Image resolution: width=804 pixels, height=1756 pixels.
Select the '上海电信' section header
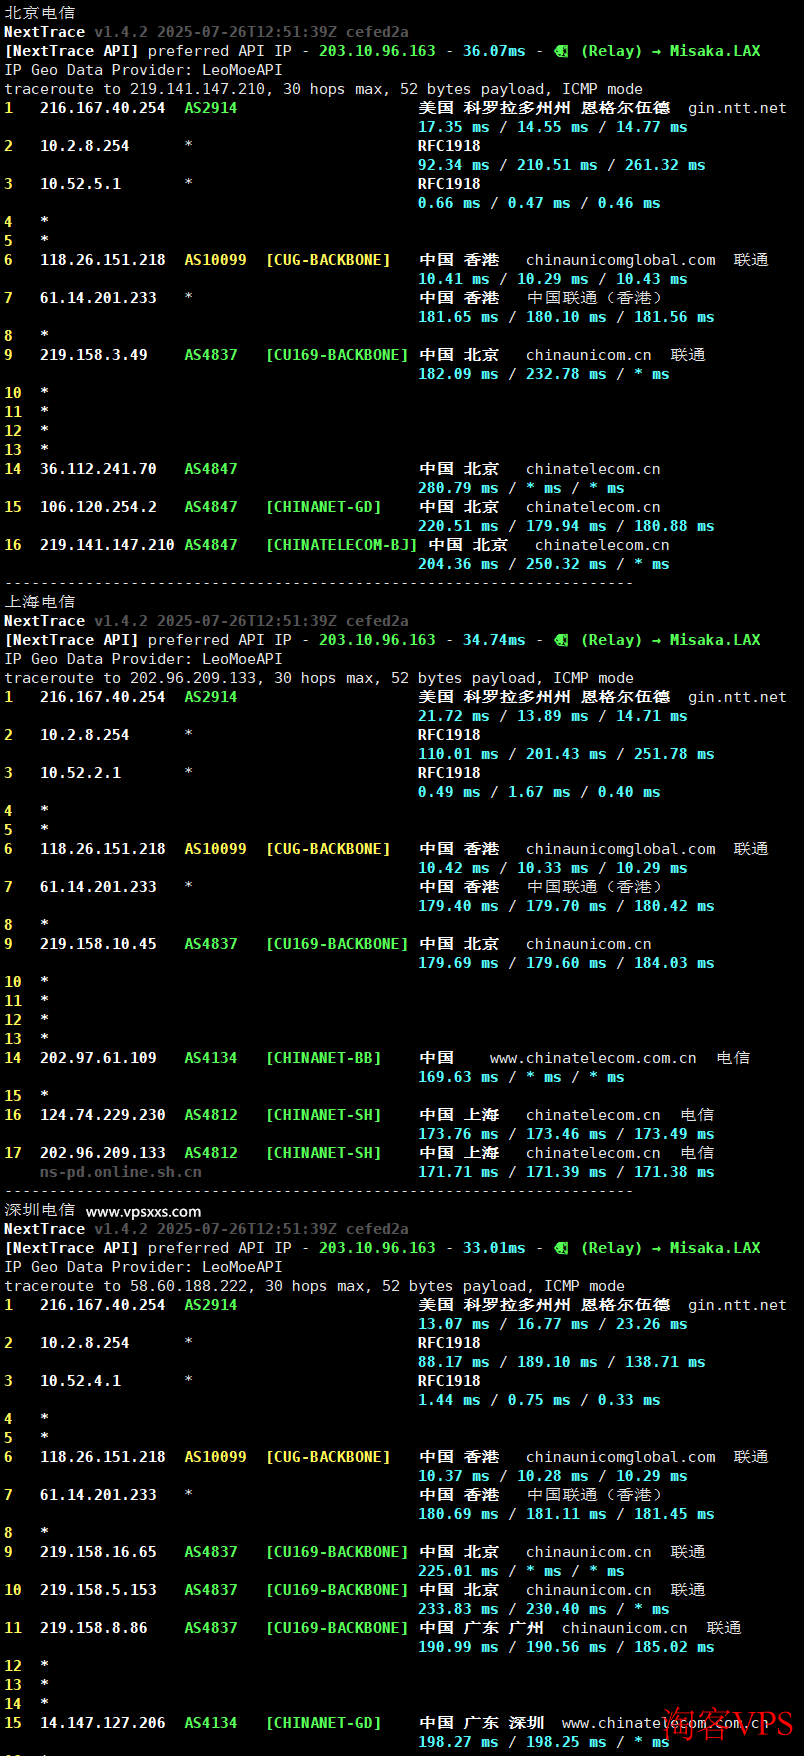(39, 602)
